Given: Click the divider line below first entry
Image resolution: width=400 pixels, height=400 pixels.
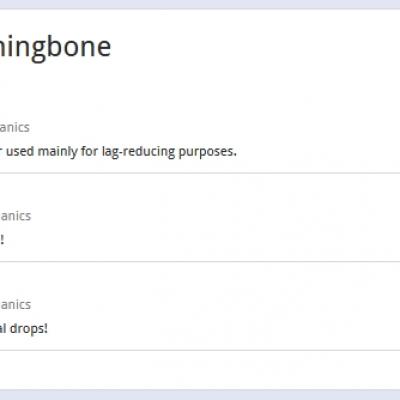Looking at the screenshot, I should [x=200, y=173].
